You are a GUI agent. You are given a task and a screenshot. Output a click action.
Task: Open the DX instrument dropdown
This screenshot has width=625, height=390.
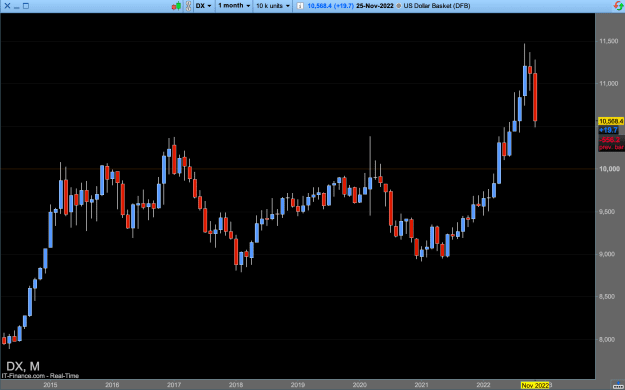[x=204, y=6]
